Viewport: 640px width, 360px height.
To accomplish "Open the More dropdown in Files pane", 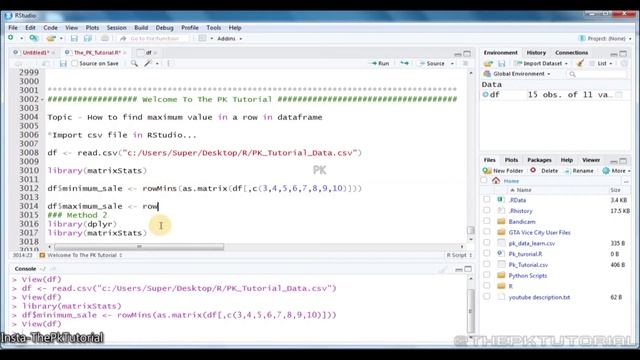I will [x=617, y=171].
